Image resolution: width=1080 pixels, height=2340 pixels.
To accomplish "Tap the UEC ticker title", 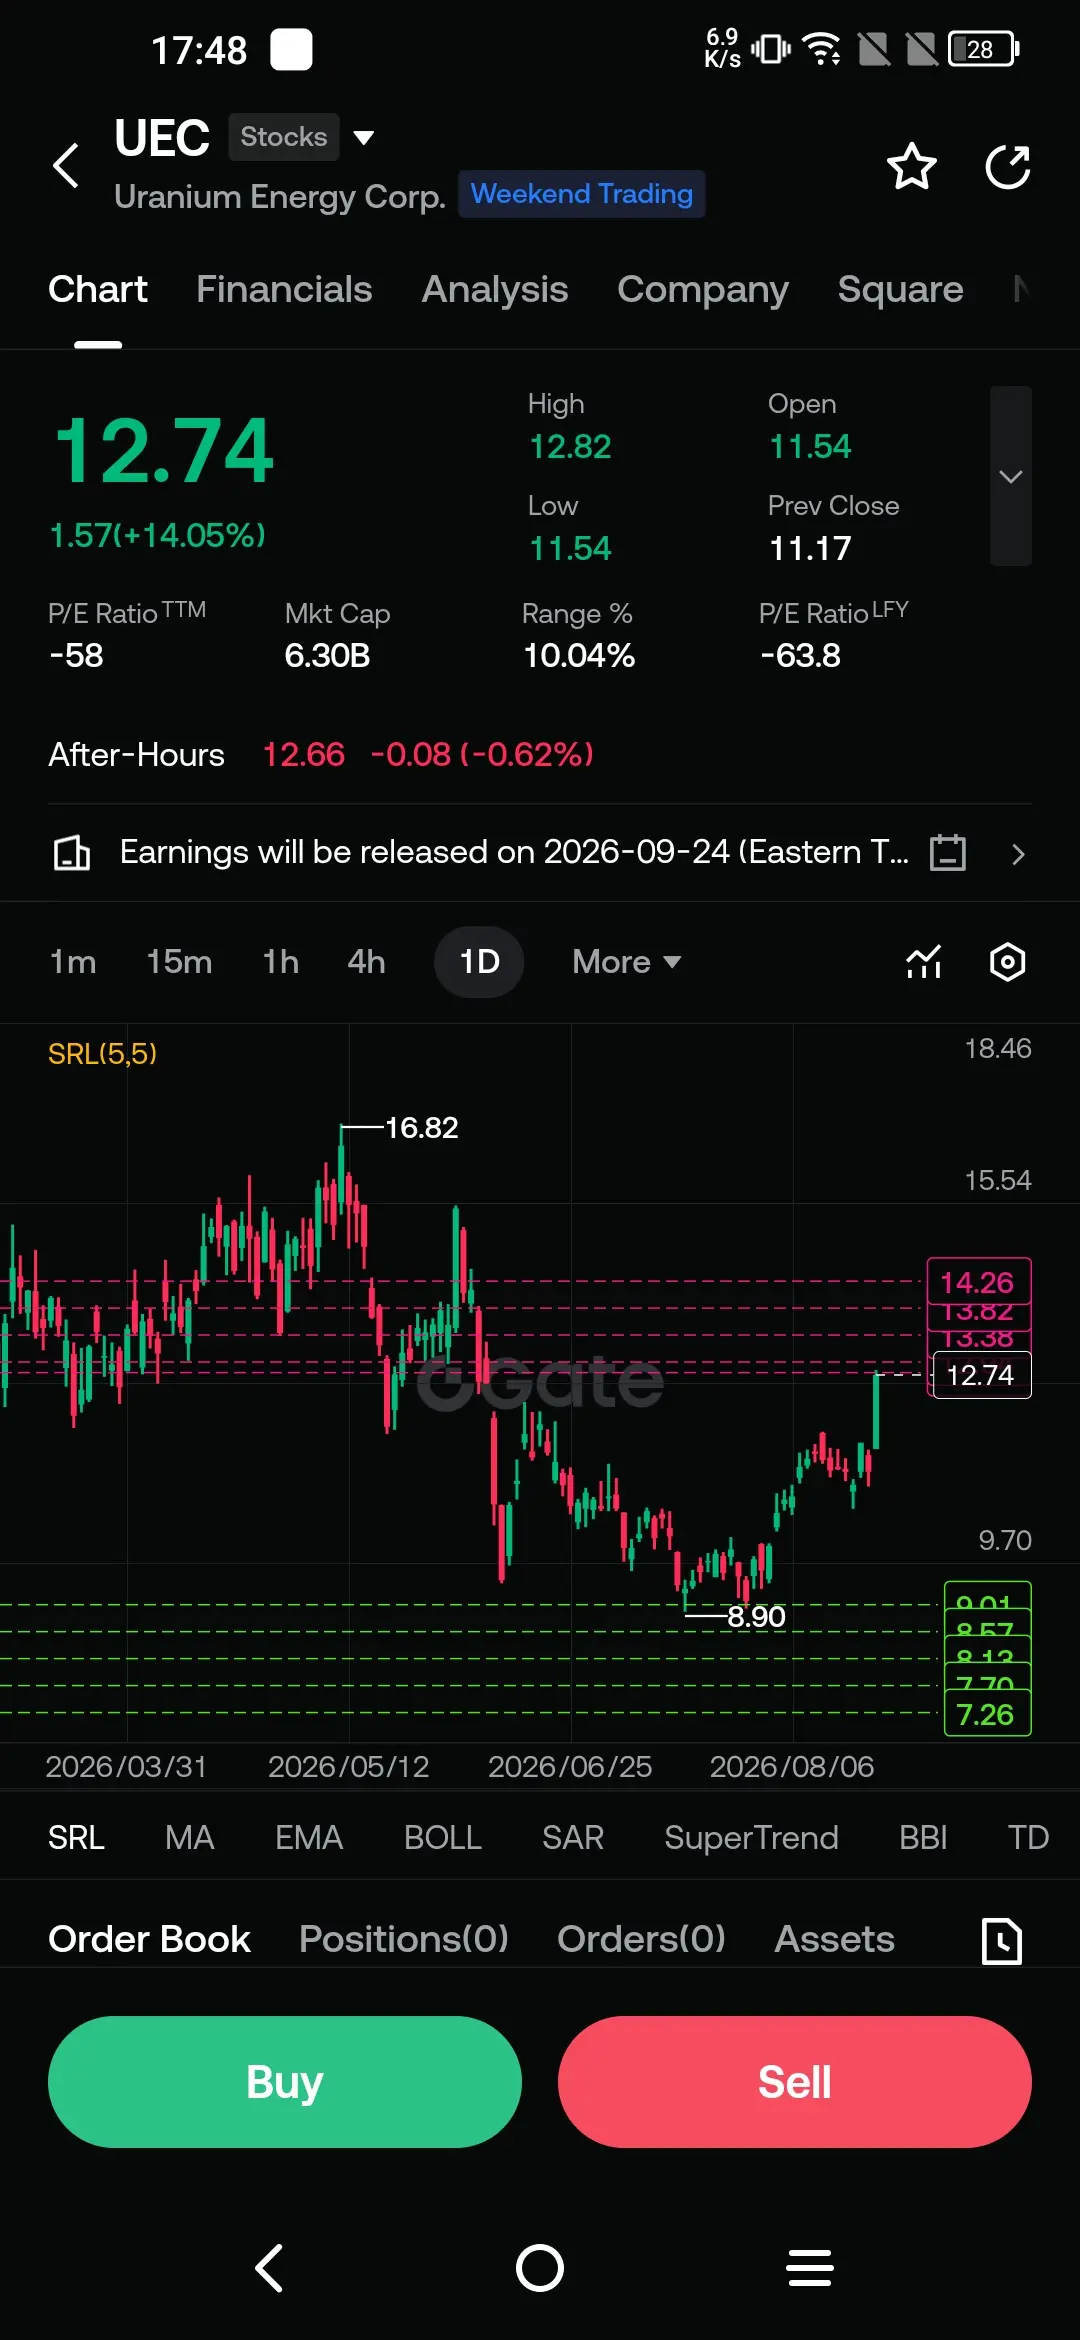I will 162,137.
